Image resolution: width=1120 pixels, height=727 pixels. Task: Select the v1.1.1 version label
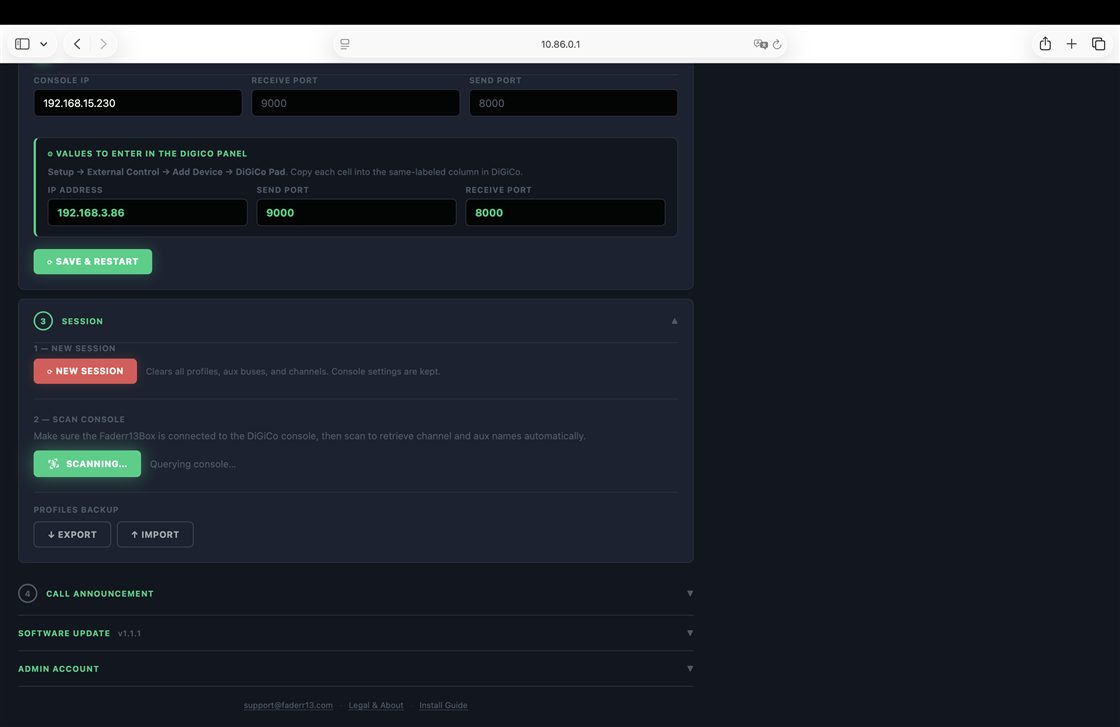click(129, 633)
